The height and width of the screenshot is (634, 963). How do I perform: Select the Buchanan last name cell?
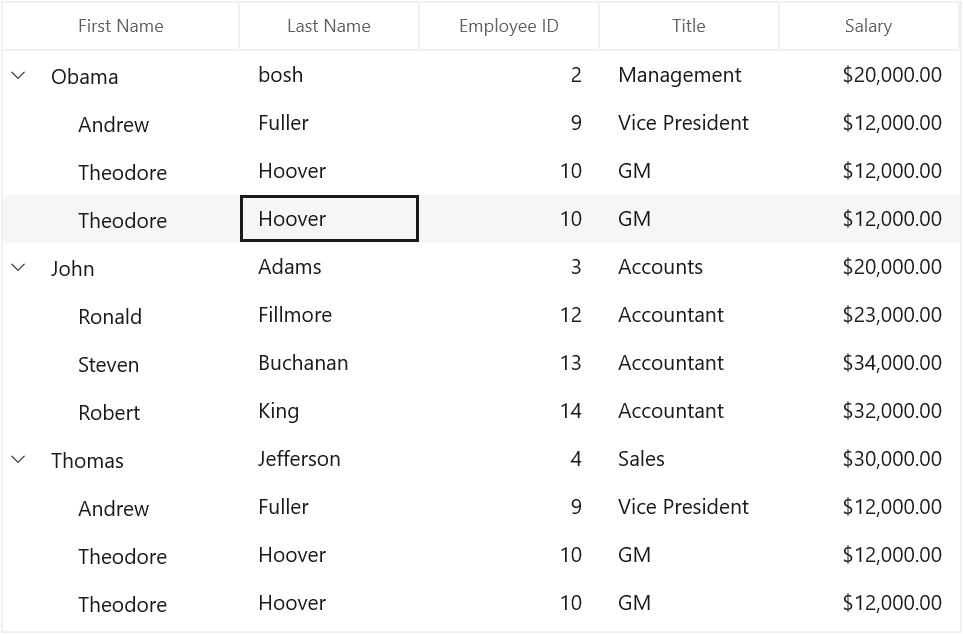pyautogui.click(x=329, y=362)
